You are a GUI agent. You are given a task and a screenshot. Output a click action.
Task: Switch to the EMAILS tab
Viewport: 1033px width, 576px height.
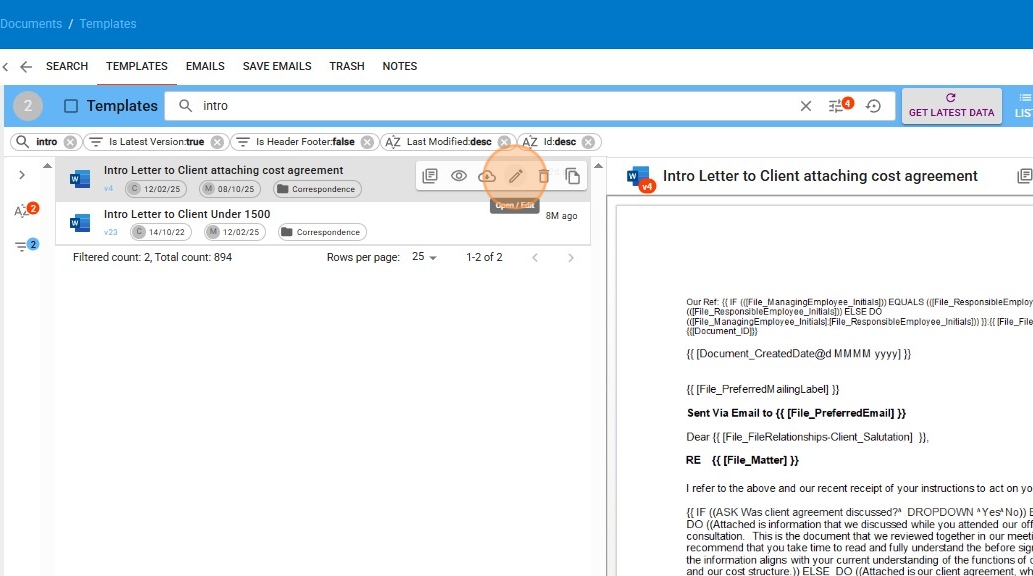pos(205,66)
